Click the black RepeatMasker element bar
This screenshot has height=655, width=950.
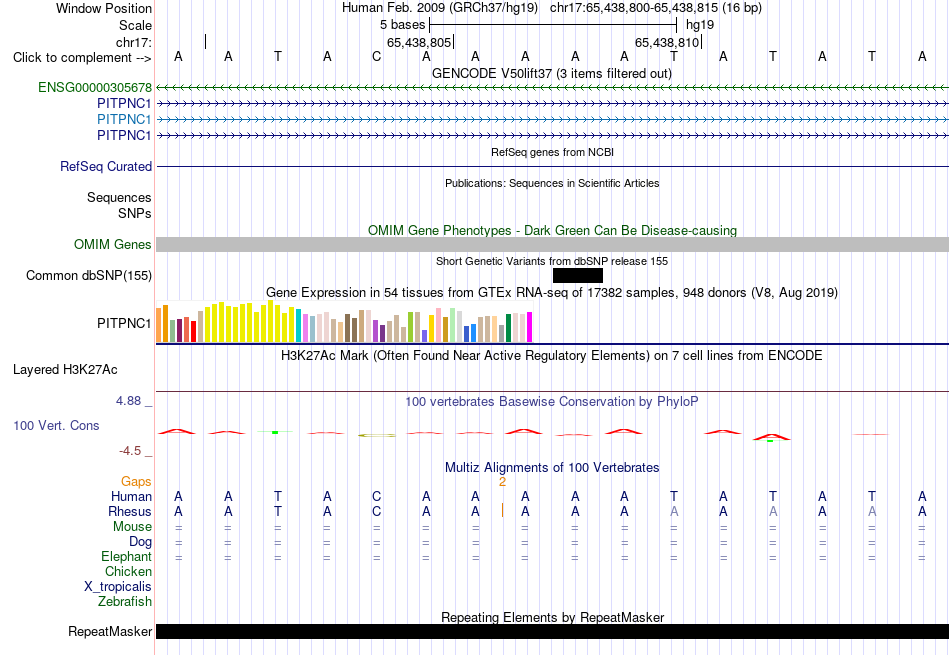pyautogui.click(x=553, y=631)
